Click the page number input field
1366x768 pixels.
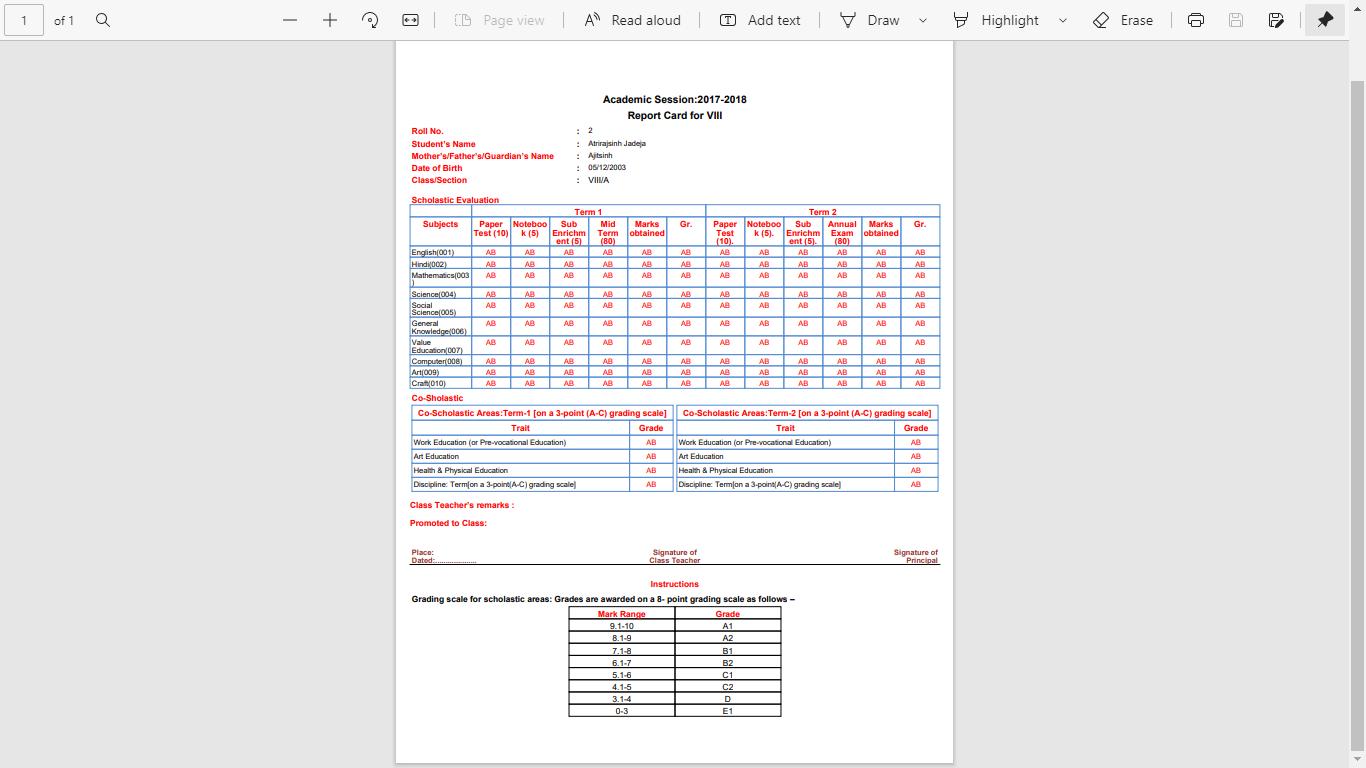24,20
